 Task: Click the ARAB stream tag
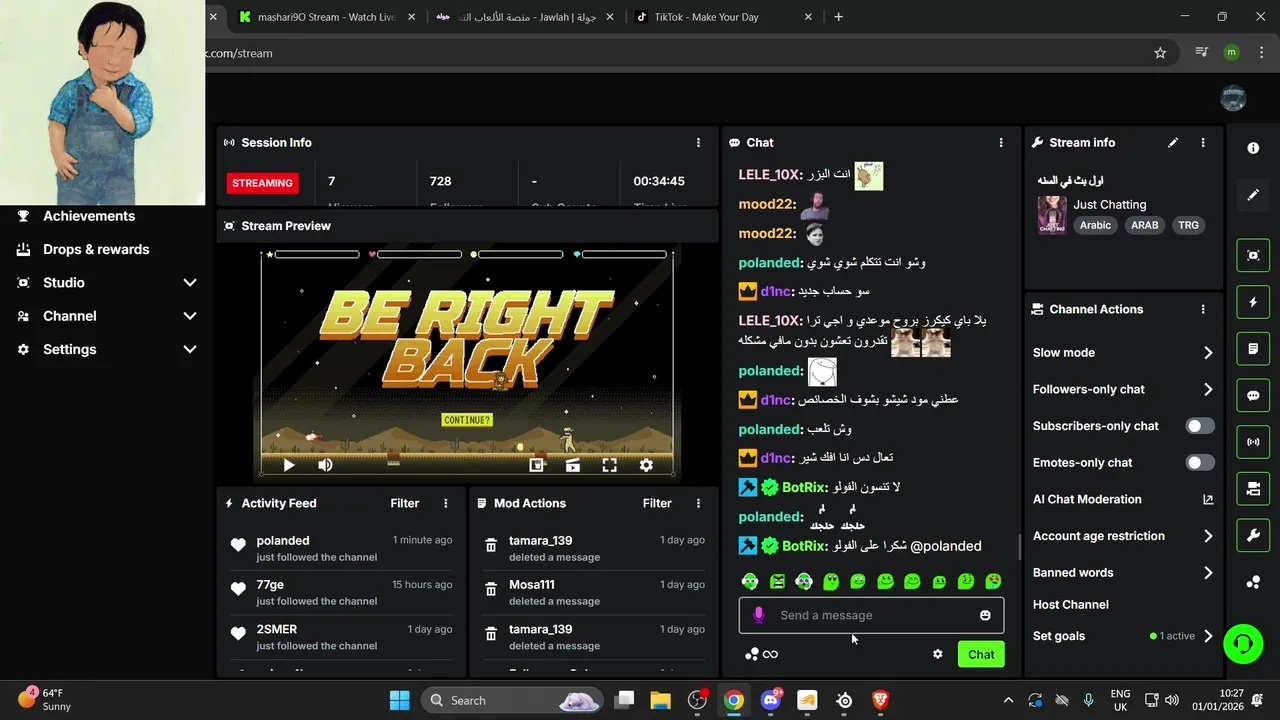(1144, 226)
